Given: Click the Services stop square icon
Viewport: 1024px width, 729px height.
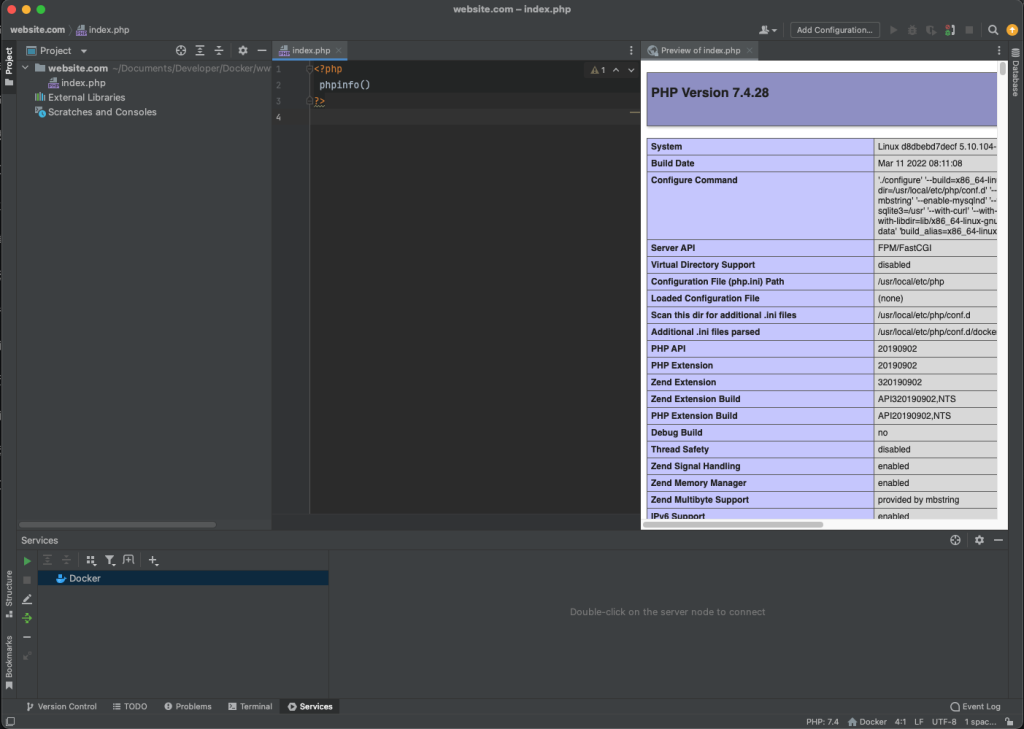Looking at the screenshot, I should (x=27, y=580).
